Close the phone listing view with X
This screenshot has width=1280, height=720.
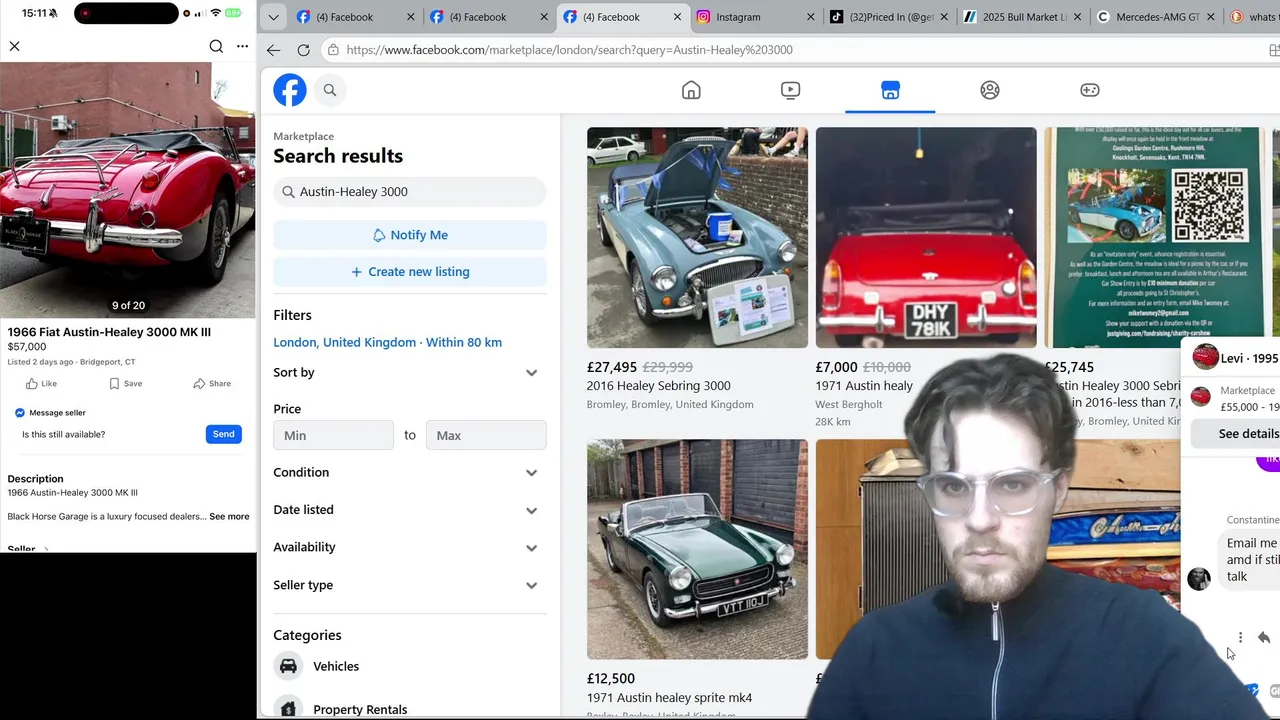pos(15,46)
